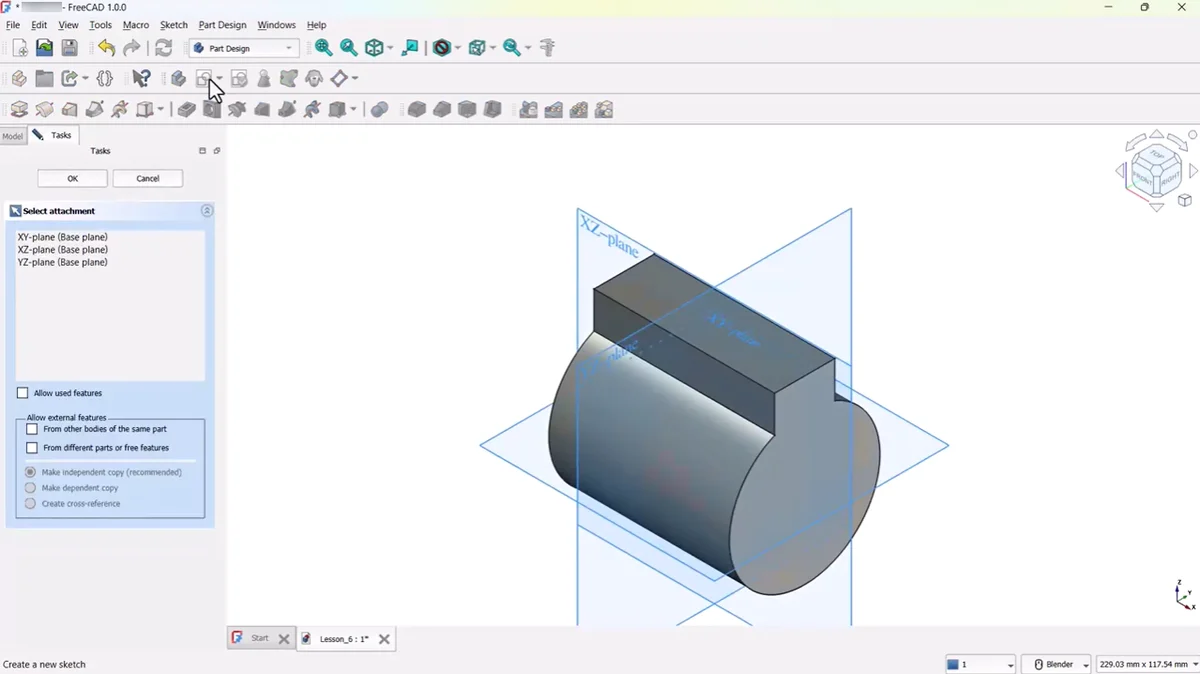Click the Fit all zoom icon
Viewport: 1200px width, 674px height.
point(323,48)
